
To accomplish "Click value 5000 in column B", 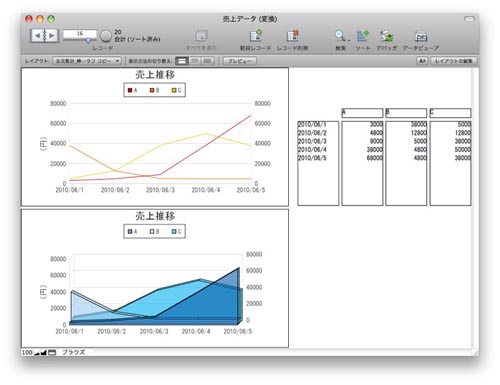I will 420,141.
